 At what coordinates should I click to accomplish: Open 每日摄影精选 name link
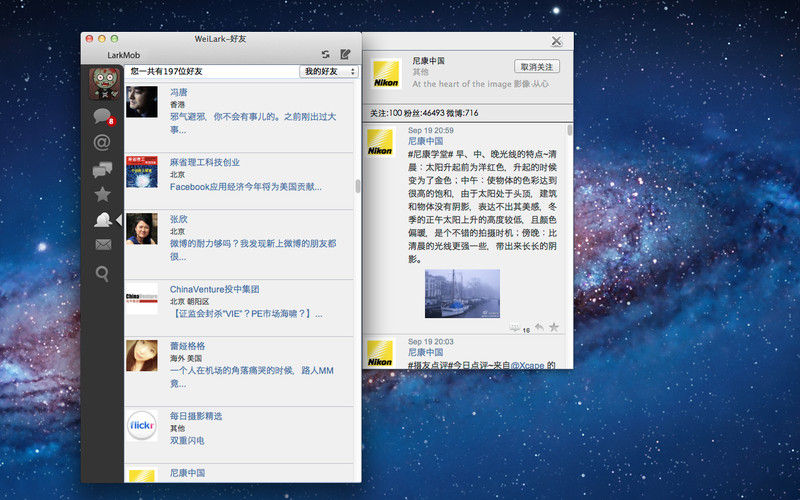196,416
